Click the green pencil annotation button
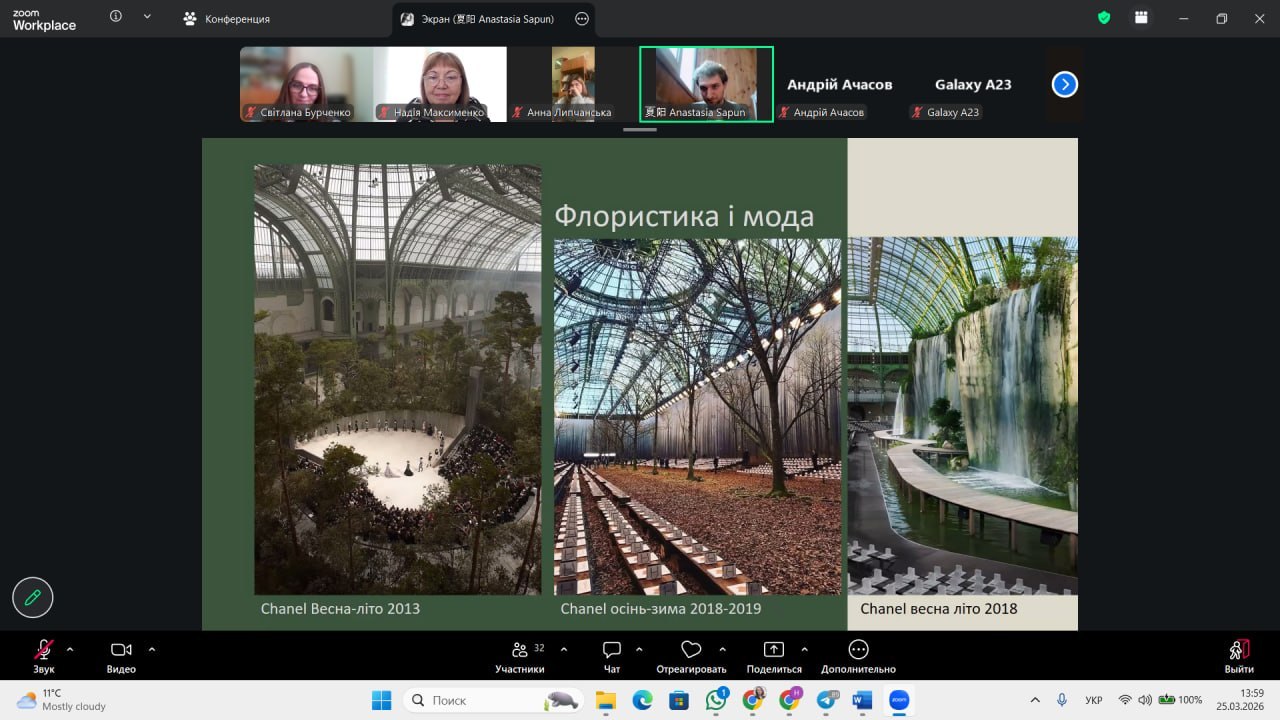 coord(33,598)
